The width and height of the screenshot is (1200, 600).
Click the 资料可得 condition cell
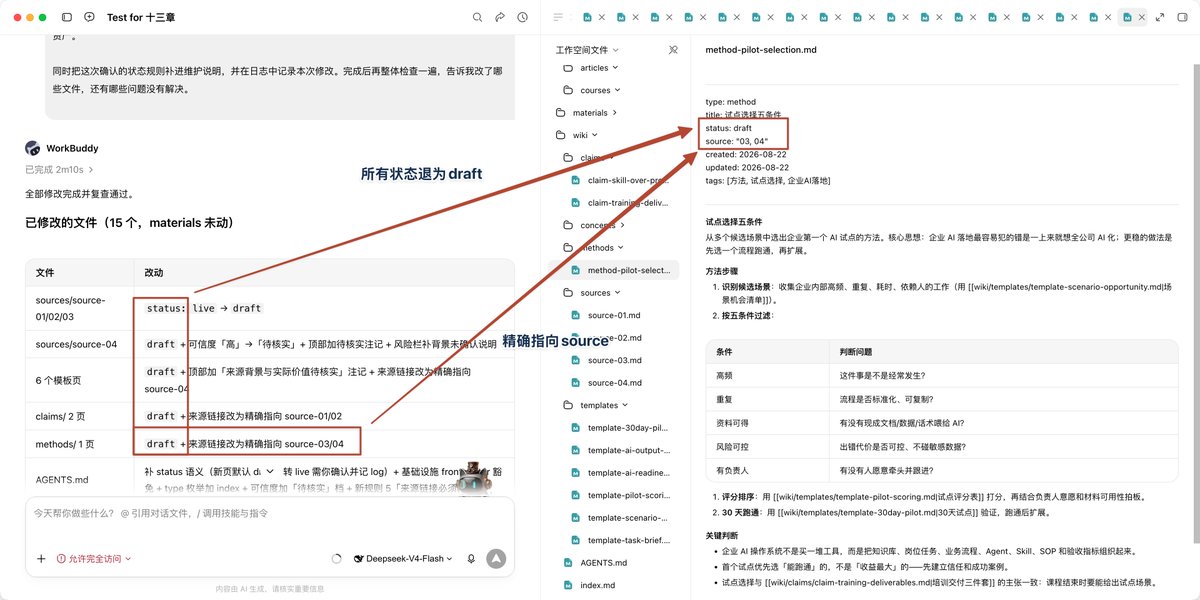click(767, 423)
